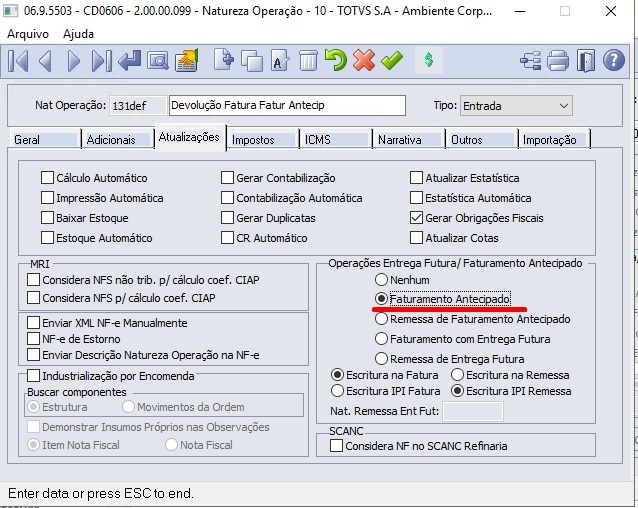The image size is (638, 508).
Task: Go to previous record arrow
Action: (46, 61)
